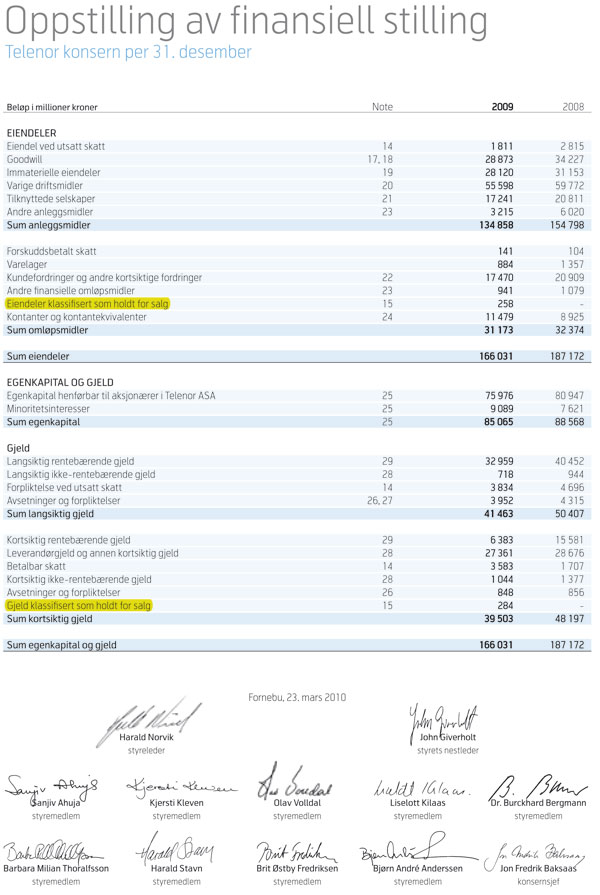Select 'Egenkapital henførbar til aksjonærer i Telenor ASA'
Image resolution: width=600 pixels, height=895 pixels.
(x=111, y=396)
